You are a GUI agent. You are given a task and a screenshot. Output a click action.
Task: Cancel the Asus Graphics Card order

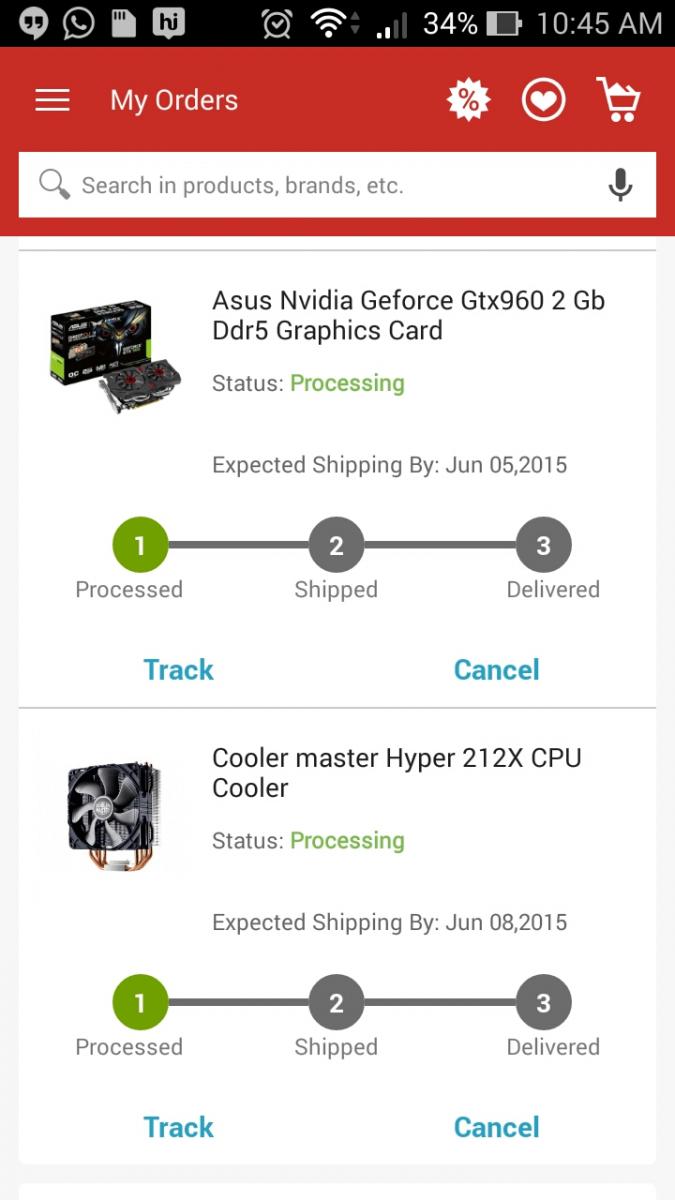496,670
